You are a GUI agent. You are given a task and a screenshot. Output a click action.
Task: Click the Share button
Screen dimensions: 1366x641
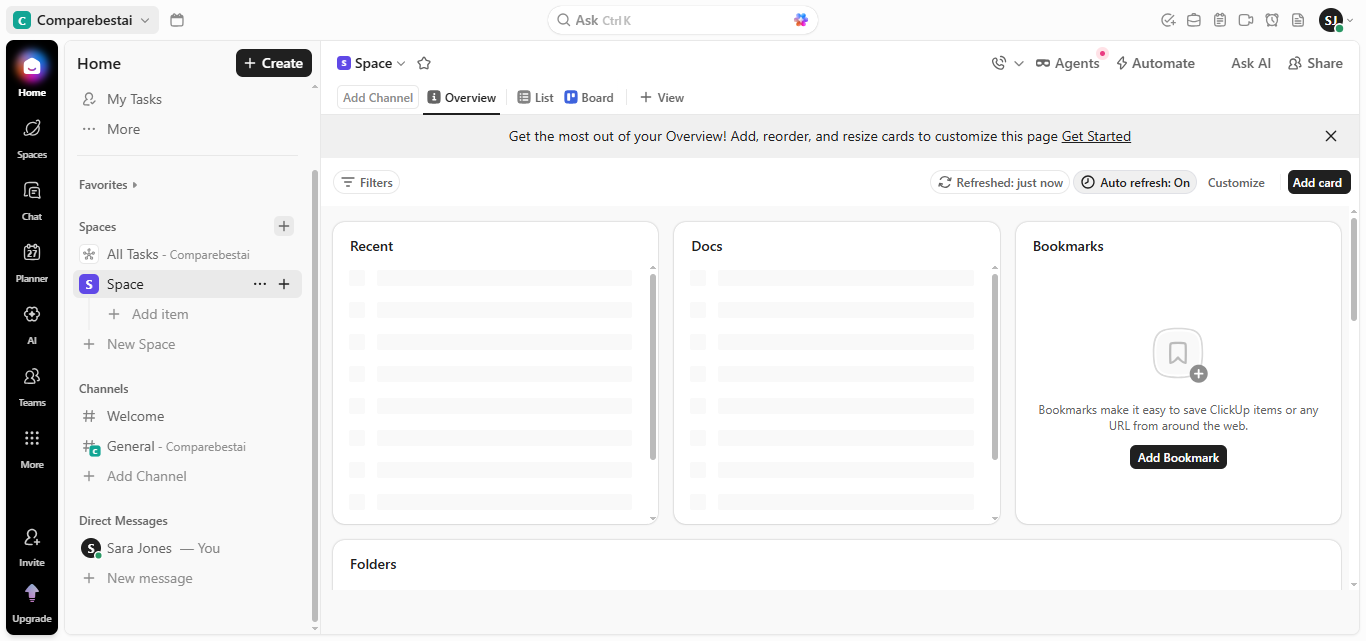pos(1315,63)
